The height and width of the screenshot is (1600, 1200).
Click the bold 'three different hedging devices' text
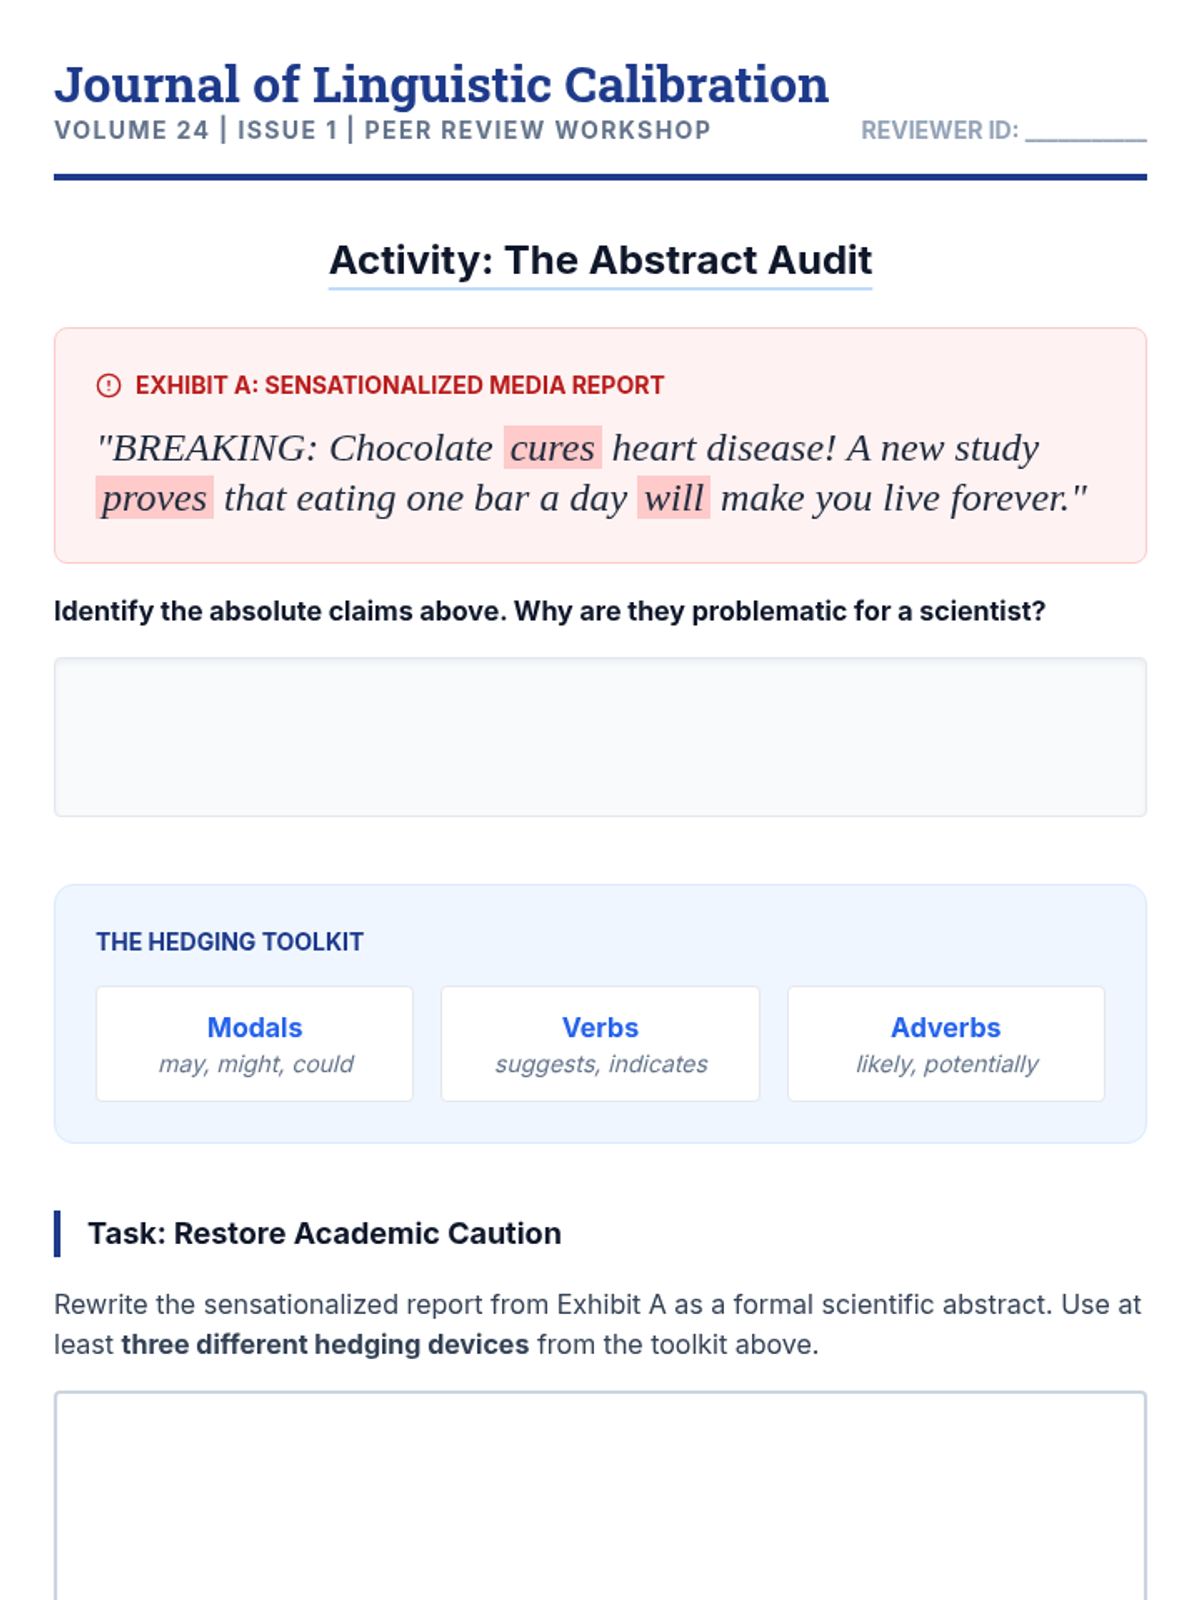pyautogui.click(x=325, y=1344)
